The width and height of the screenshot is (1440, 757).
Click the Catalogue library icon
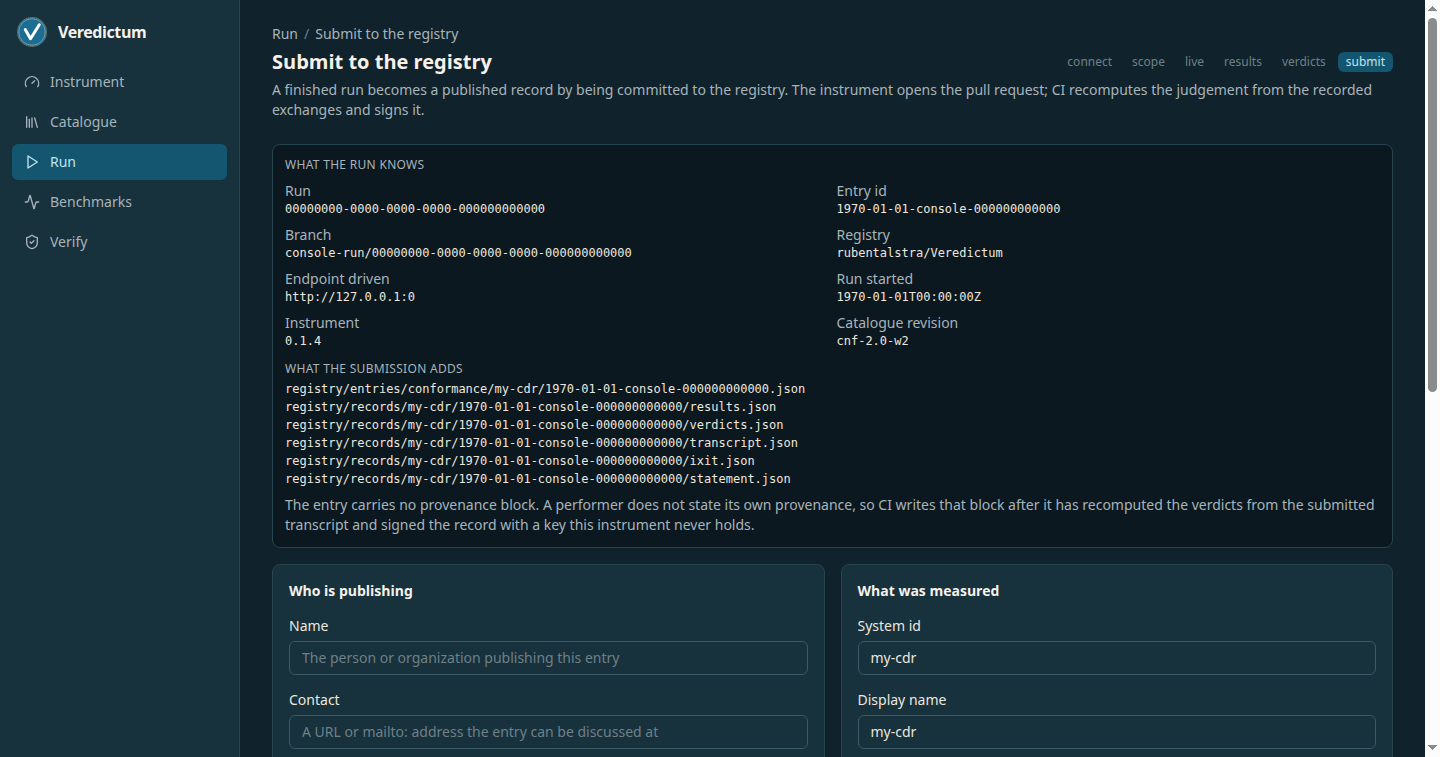[32, 122]
